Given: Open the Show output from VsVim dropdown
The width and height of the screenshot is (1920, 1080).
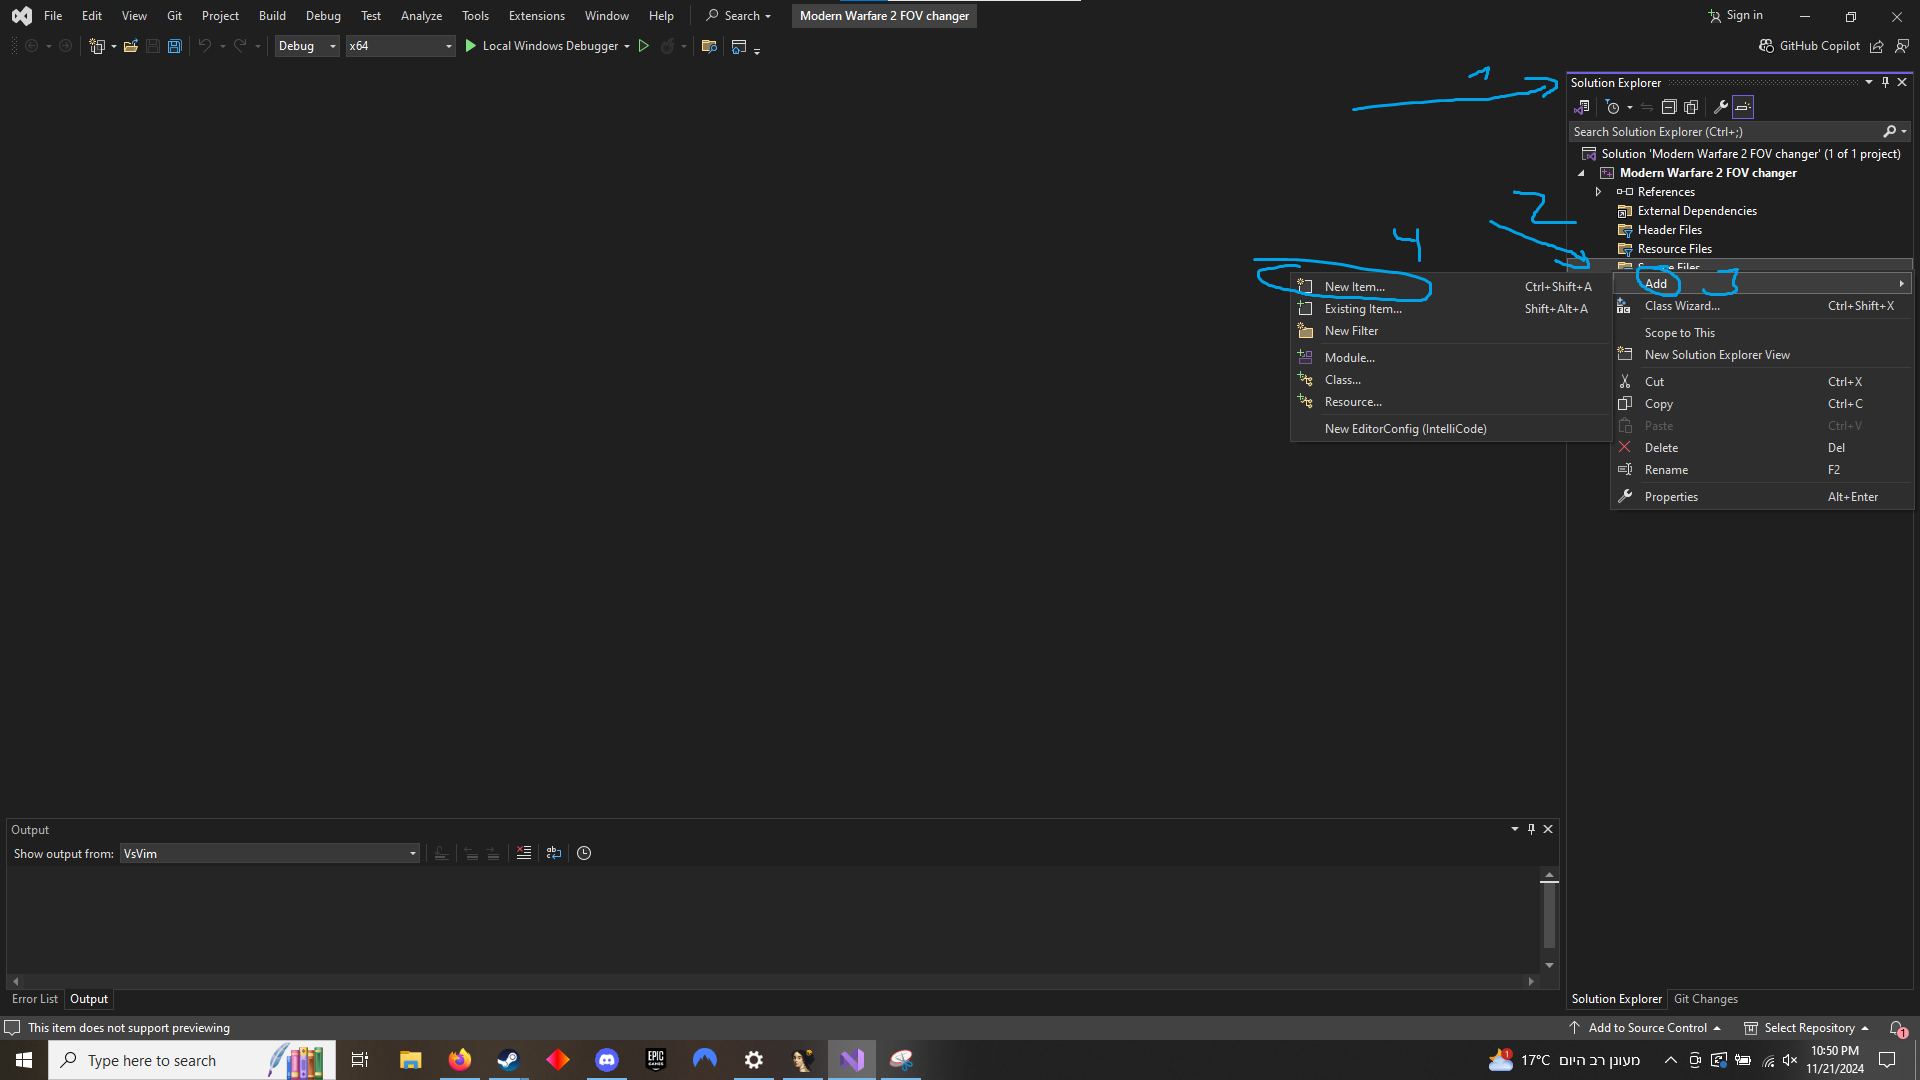Looking at the screenshot, I should (x=269, y=853).
